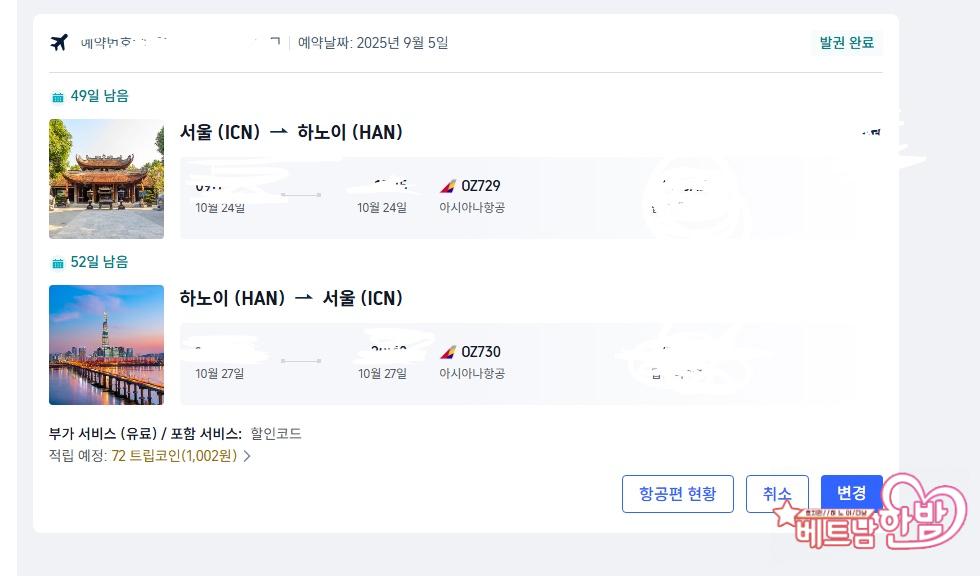980x576 pixels.
Task: Open the Hanoi temple thumbnail image
Action: [106, 179]
